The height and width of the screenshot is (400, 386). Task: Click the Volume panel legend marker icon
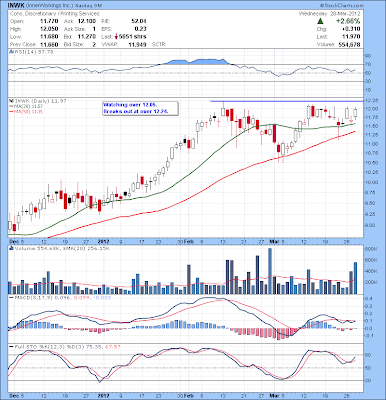point(10,248)
